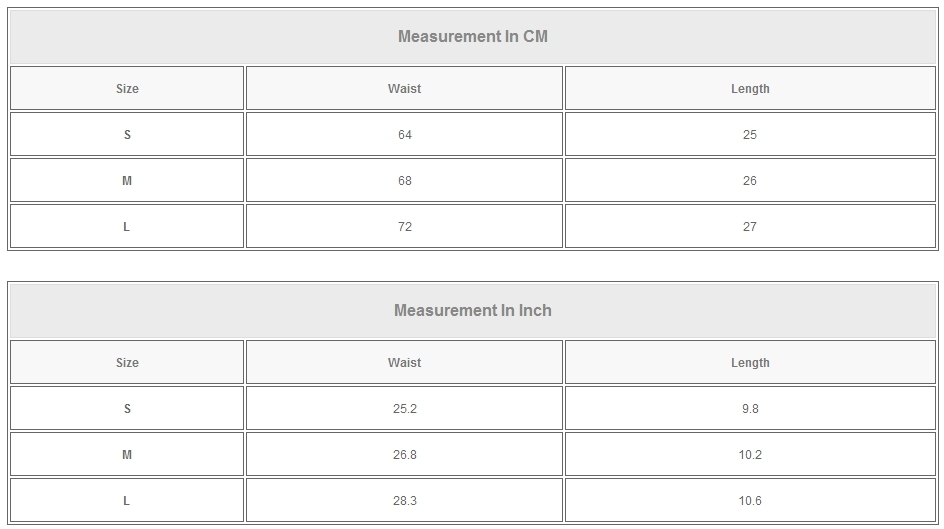Click the waist value 64 cell
Screen dimensions: 944x529
pos(404,135)
